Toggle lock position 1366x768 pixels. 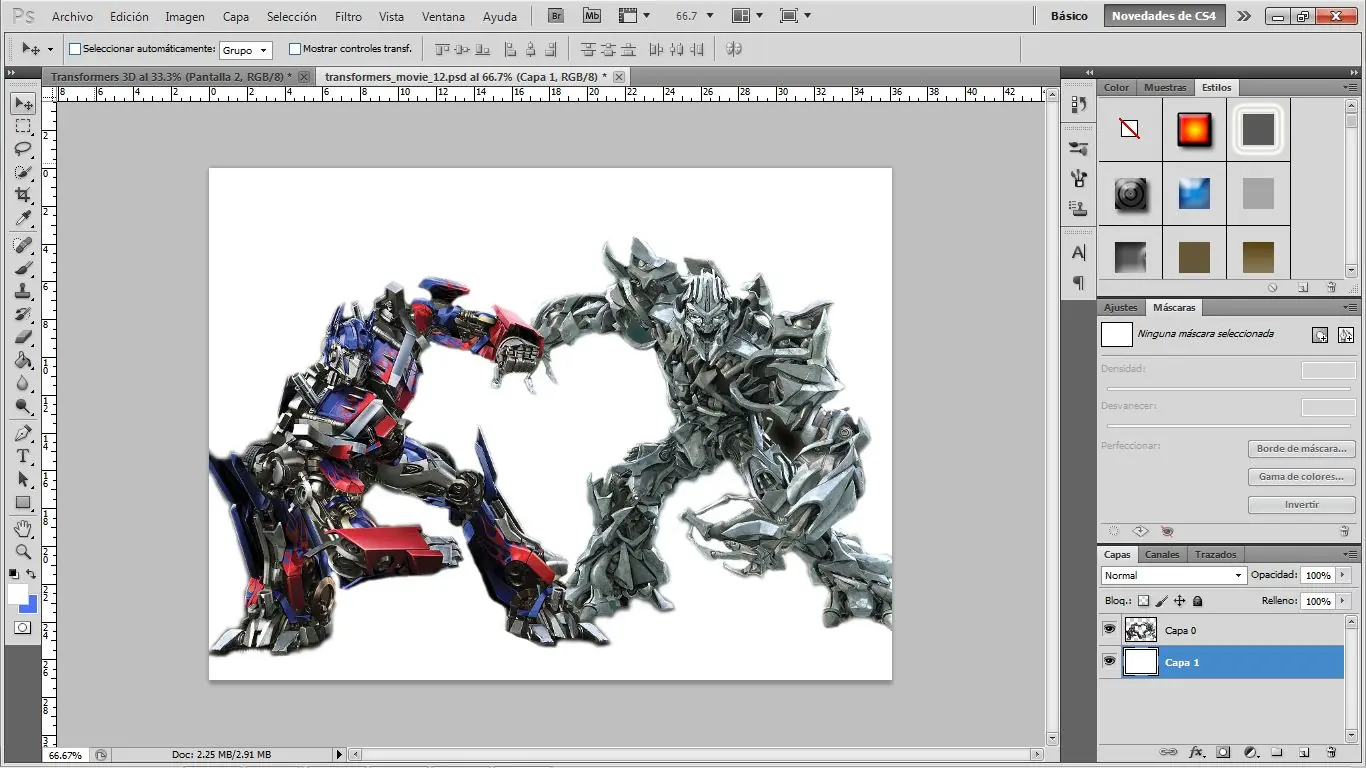[1179, 601]
